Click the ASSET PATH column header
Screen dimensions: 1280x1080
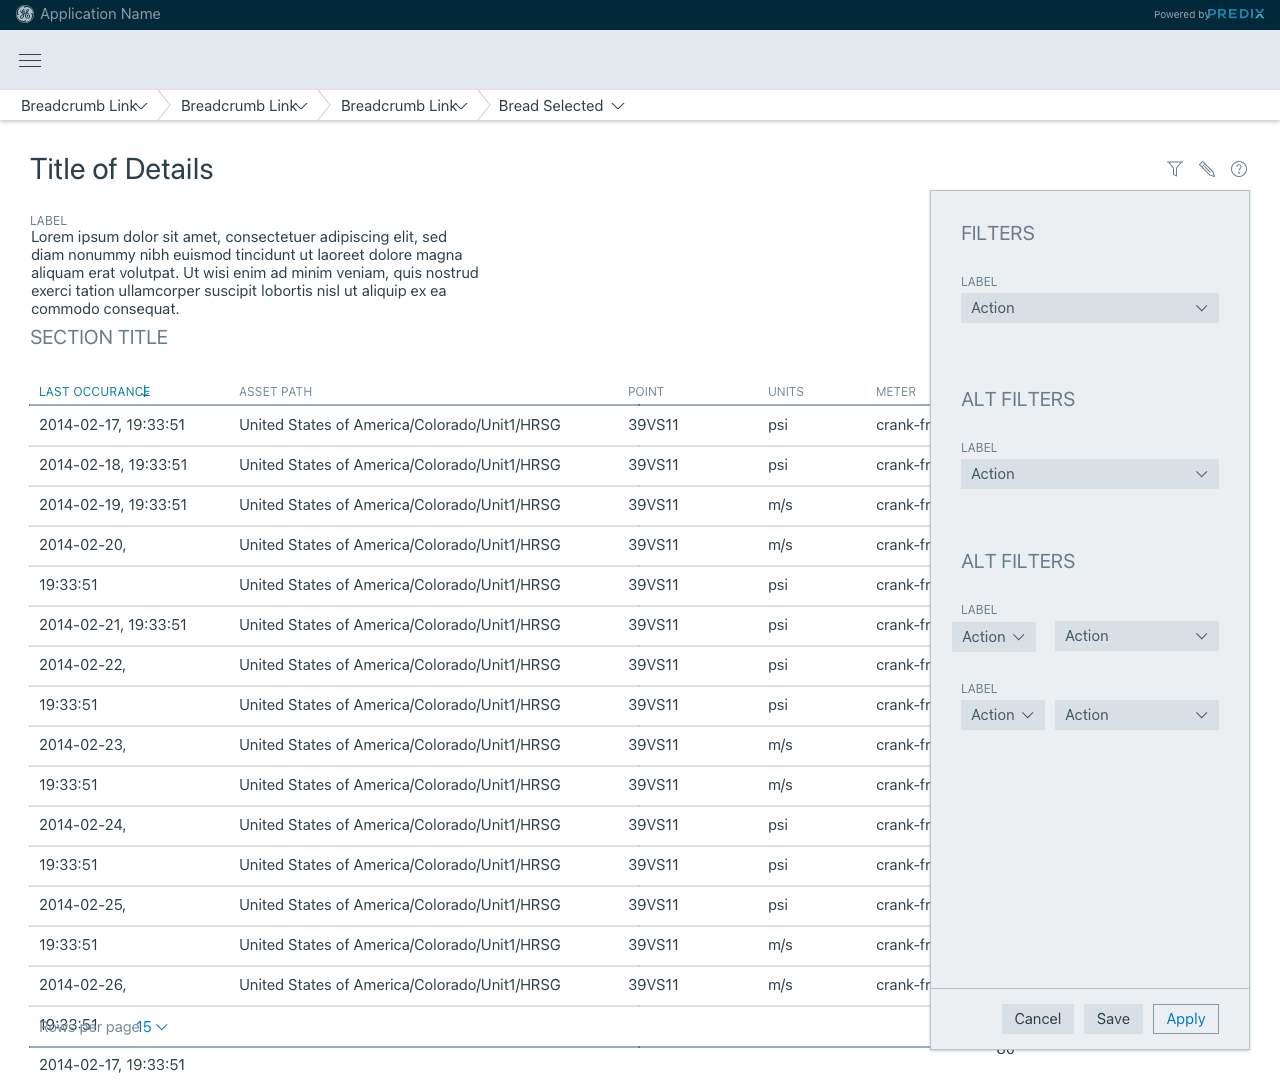tap(275, 392)
